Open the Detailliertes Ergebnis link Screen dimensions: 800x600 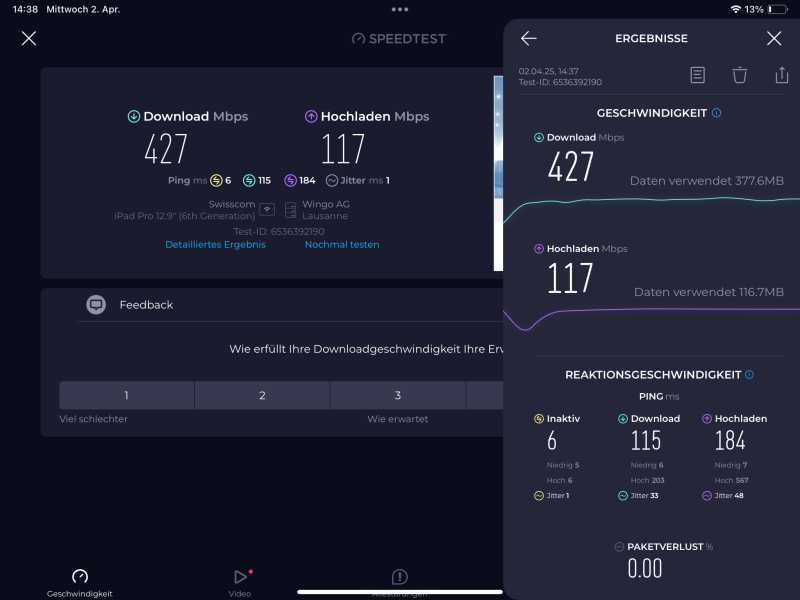(215, 244)
